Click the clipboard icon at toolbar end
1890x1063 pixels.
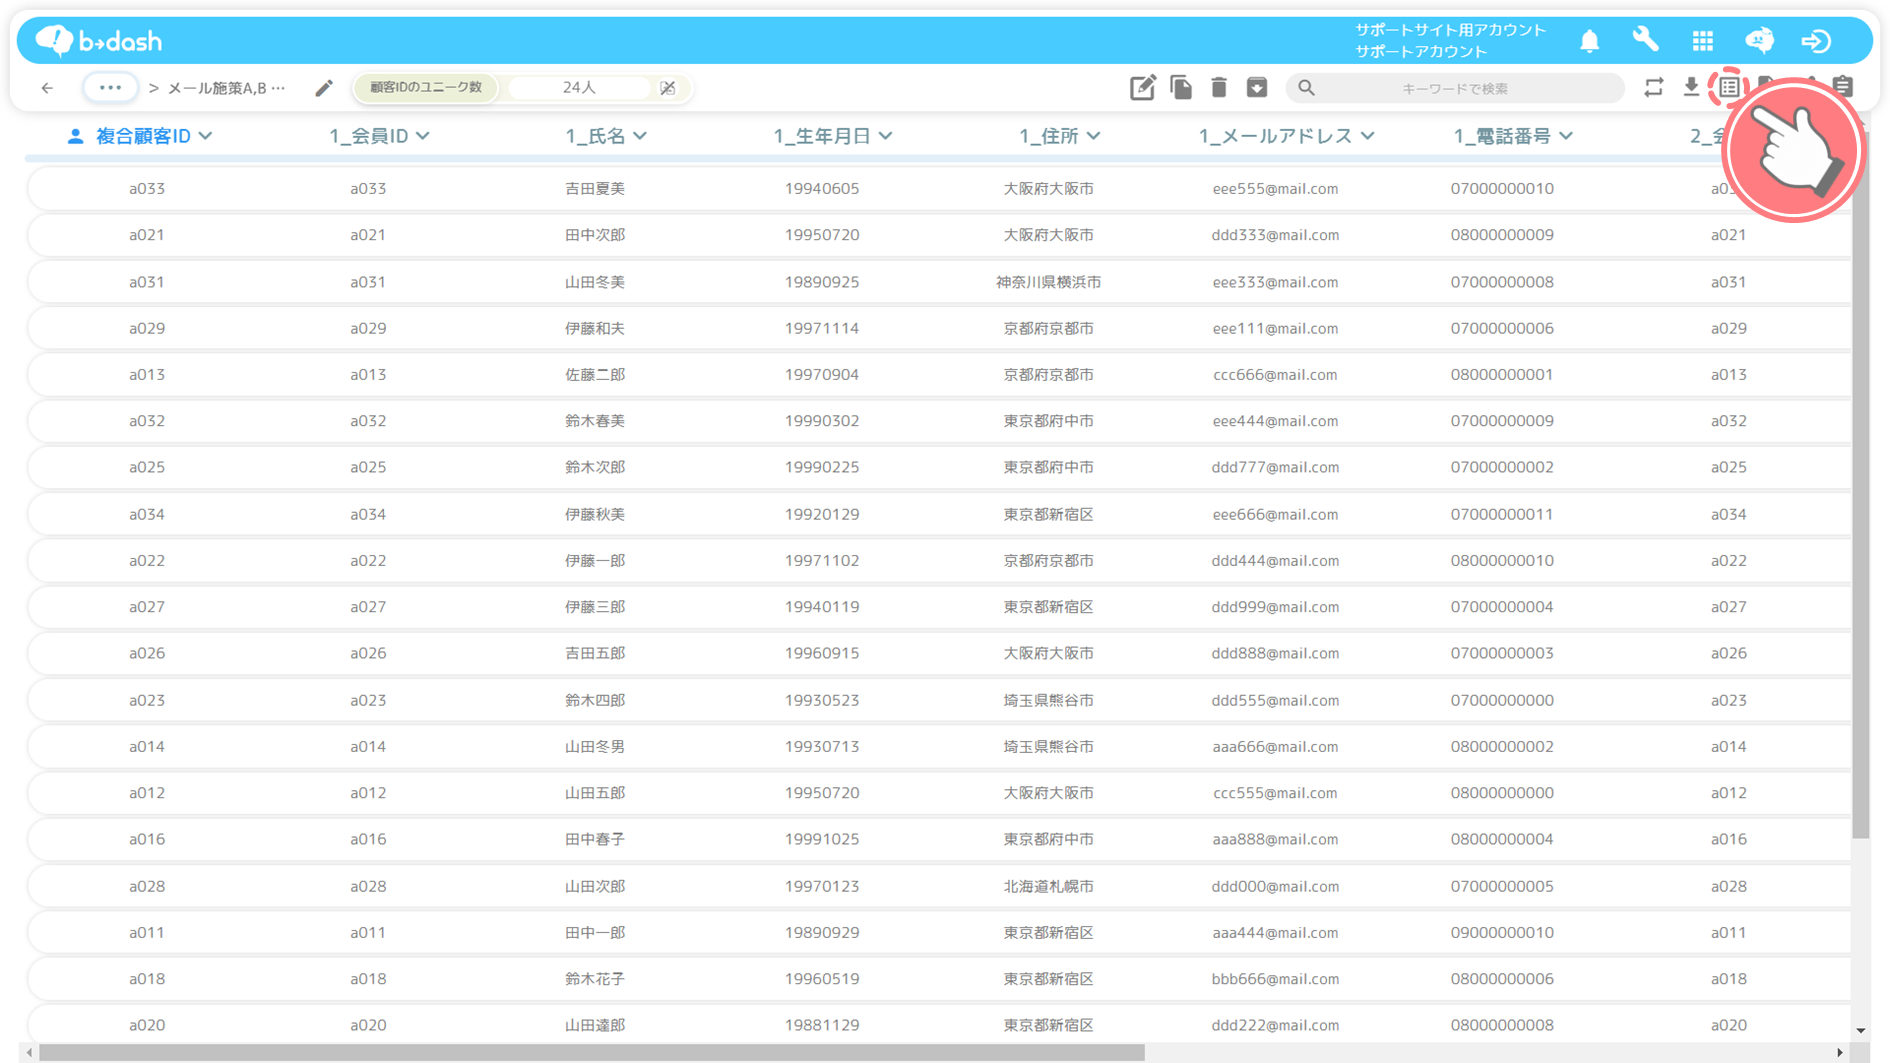(x=1844, y=88)
